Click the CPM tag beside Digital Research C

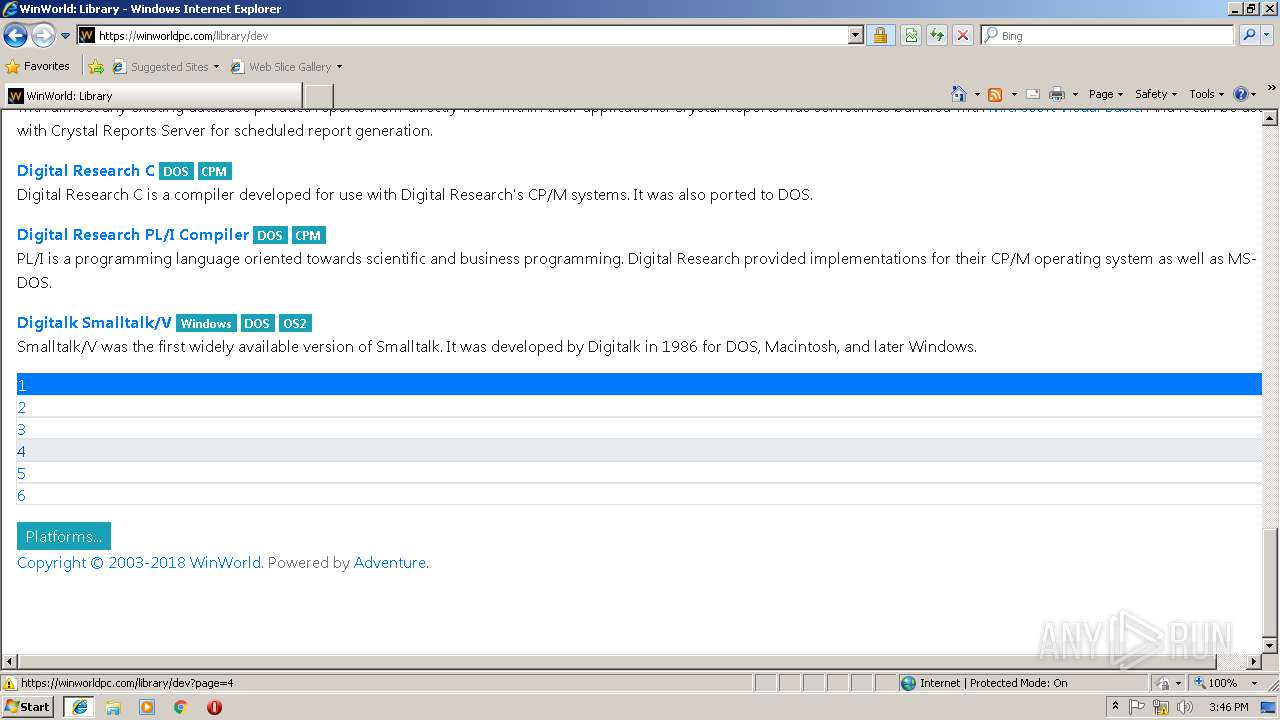214,171
